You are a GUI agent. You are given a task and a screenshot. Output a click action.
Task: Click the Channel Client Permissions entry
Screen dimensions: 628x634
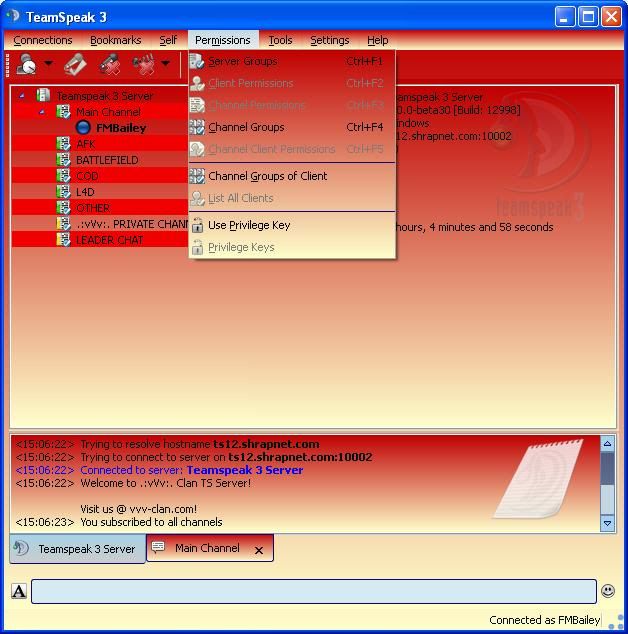click(x=292, y=149)
